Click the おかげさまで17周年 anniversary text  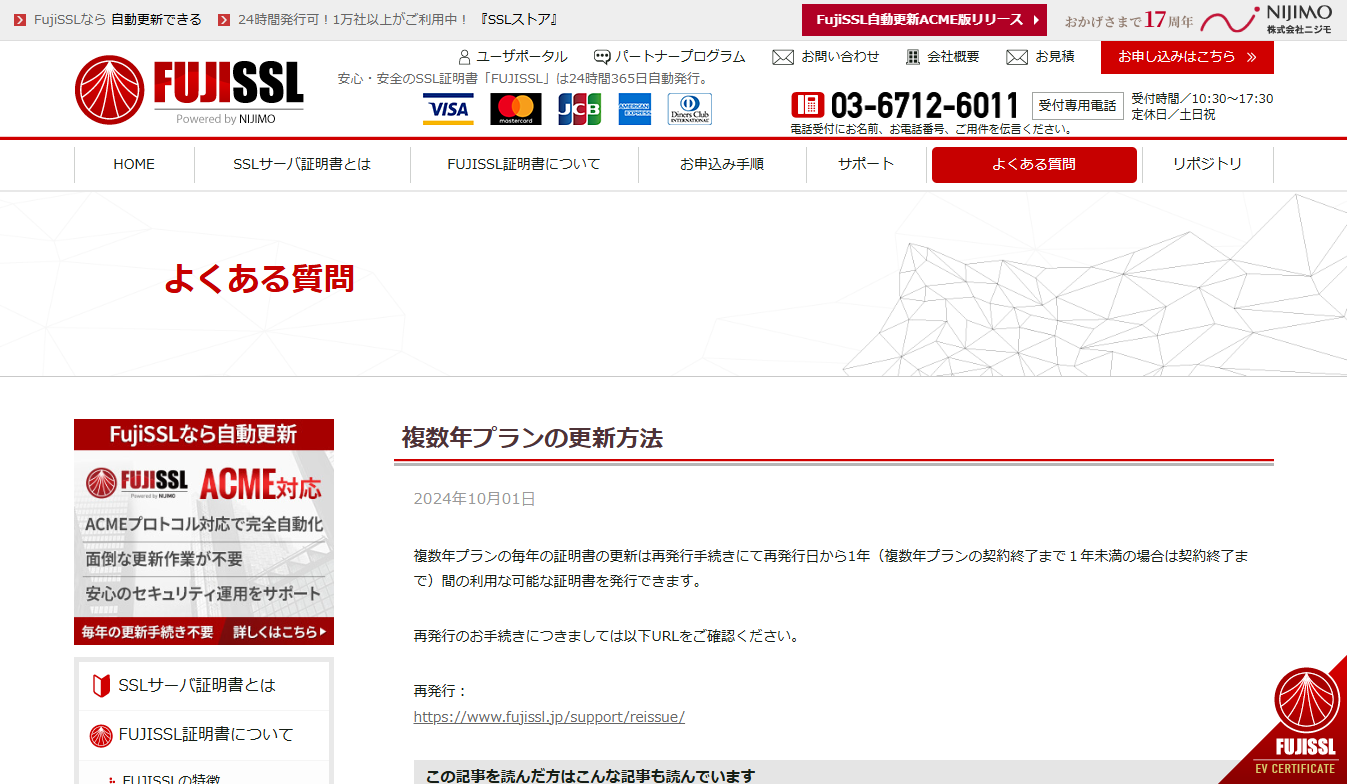pos(1129,20)
